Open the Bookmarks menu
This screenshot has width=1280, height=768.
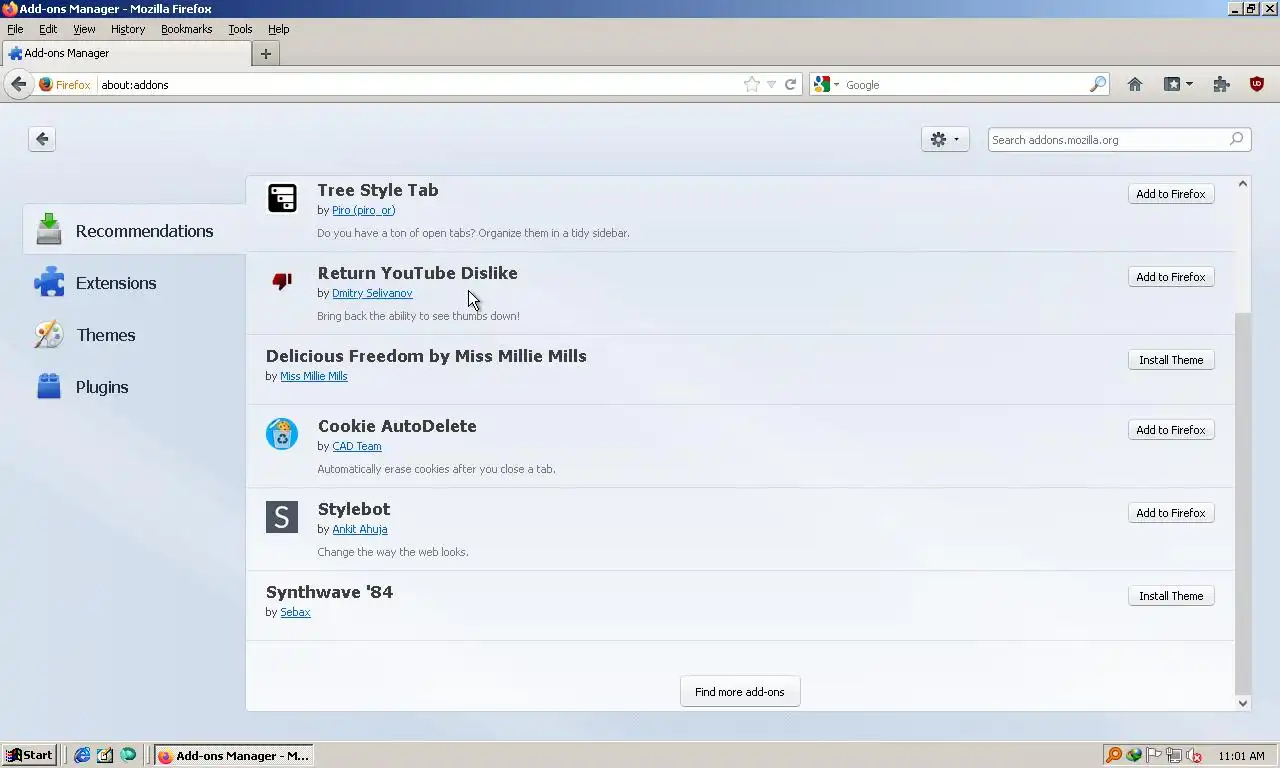(x=187, y=29)
